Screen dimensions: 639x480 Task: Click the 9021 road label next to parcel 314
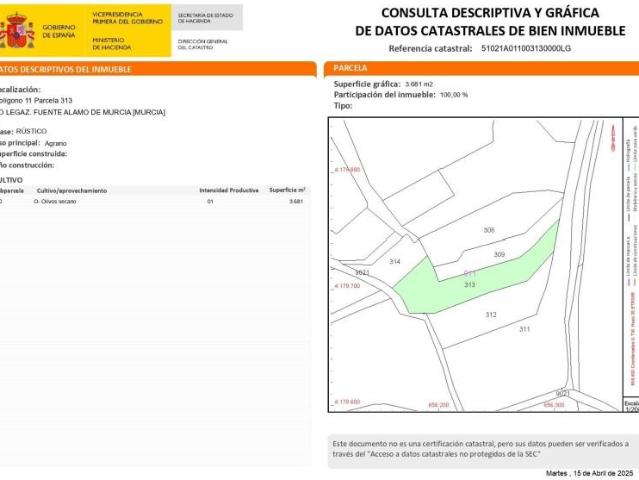tap(362, 272)
